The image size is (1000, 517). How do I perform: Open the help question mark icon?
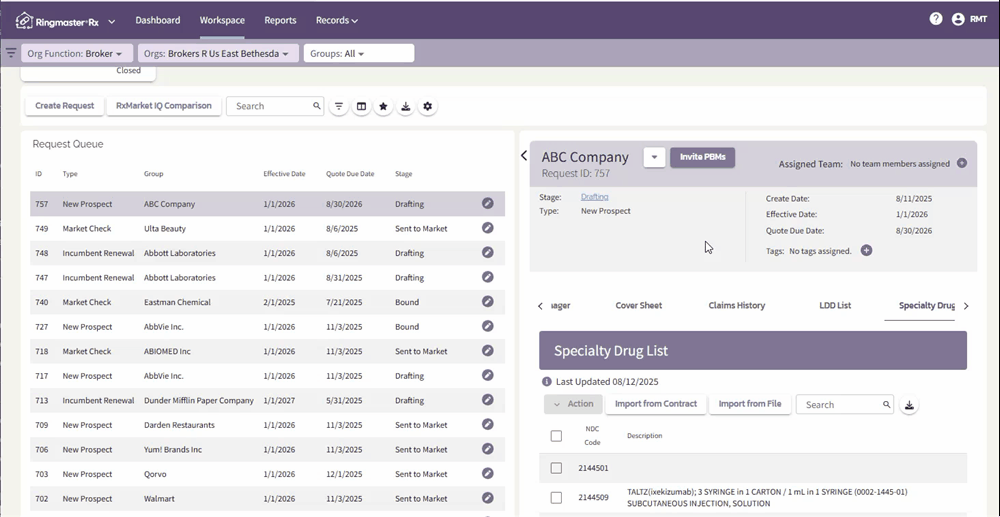[x=936, y=19]
